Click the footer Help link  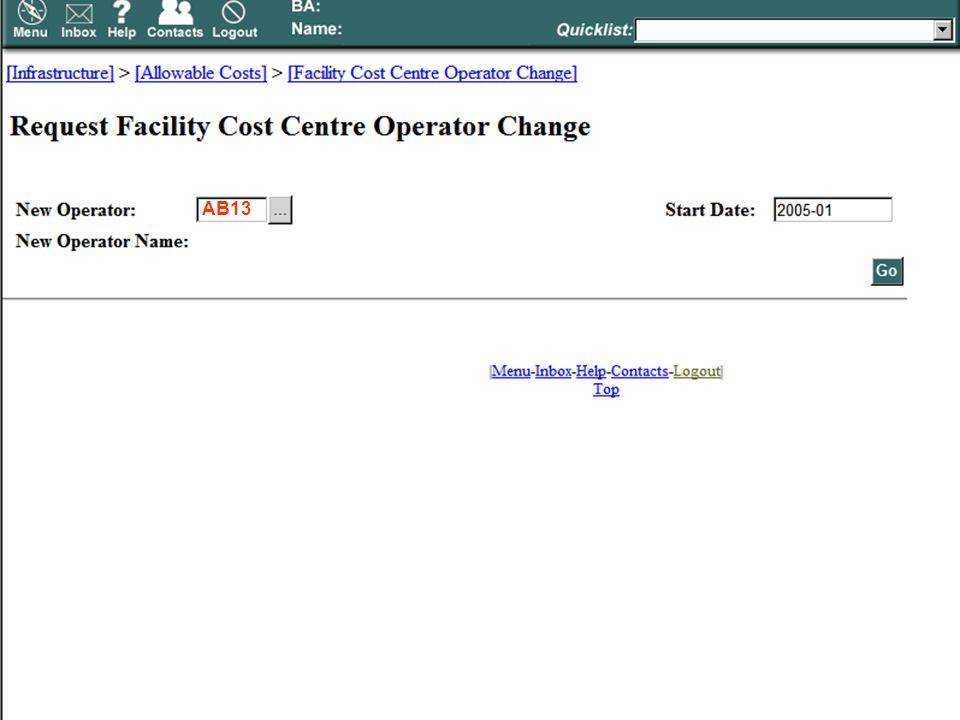click(591, 371)
